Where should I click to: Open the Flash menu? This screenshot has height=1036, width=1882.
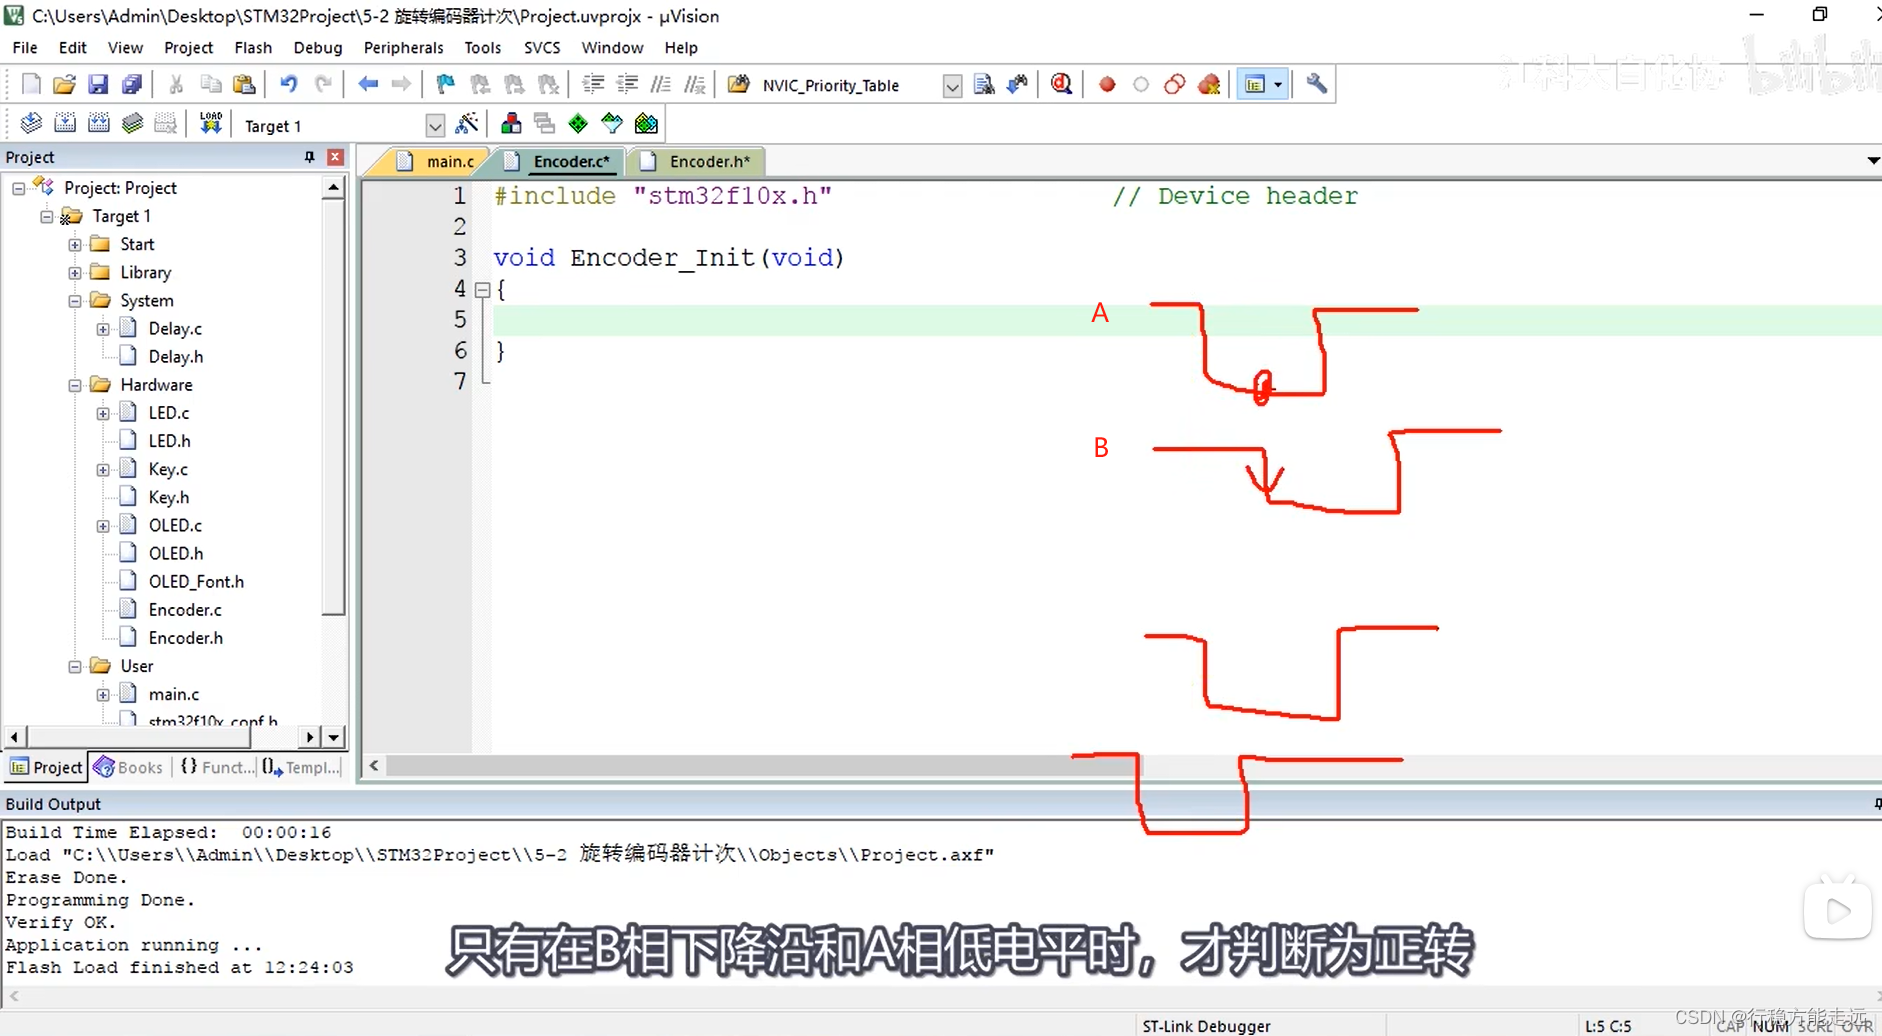coord(253,47)
